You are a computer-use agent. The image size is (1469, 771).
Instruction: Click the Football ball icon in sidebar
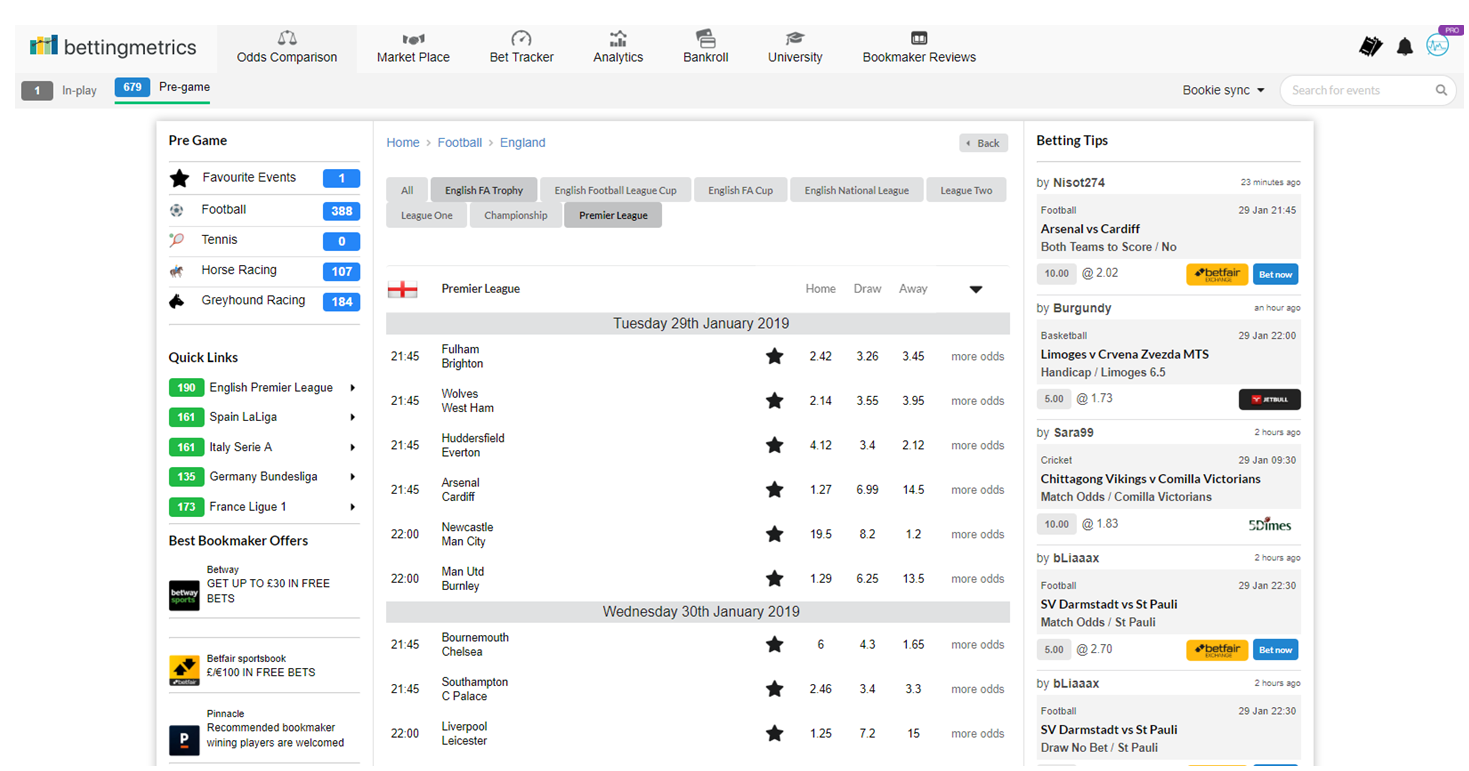(x=177, y=210)
